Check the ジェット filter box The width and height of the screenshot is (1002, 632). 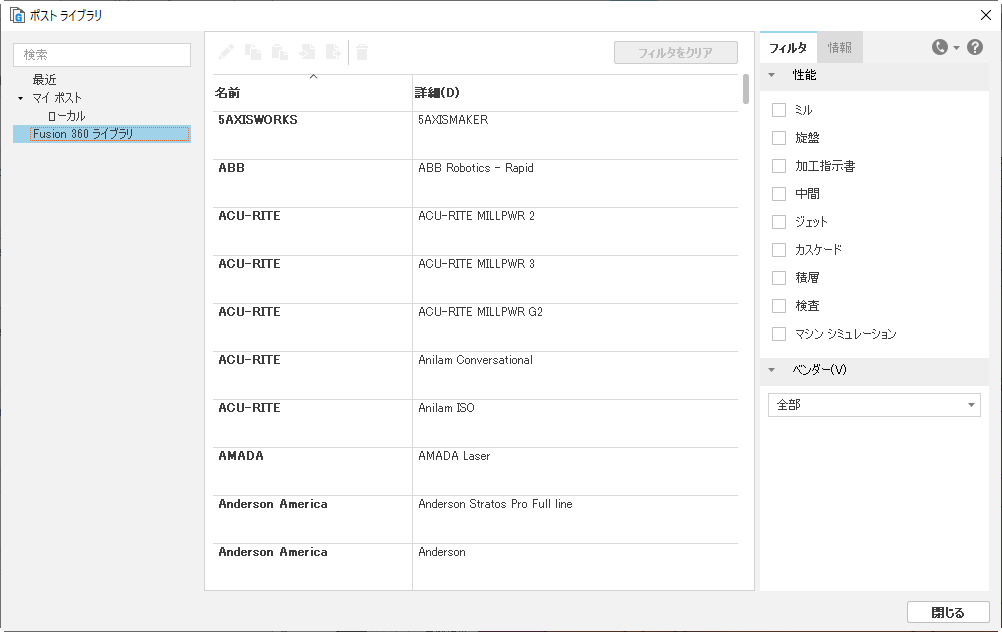point(778,222)
